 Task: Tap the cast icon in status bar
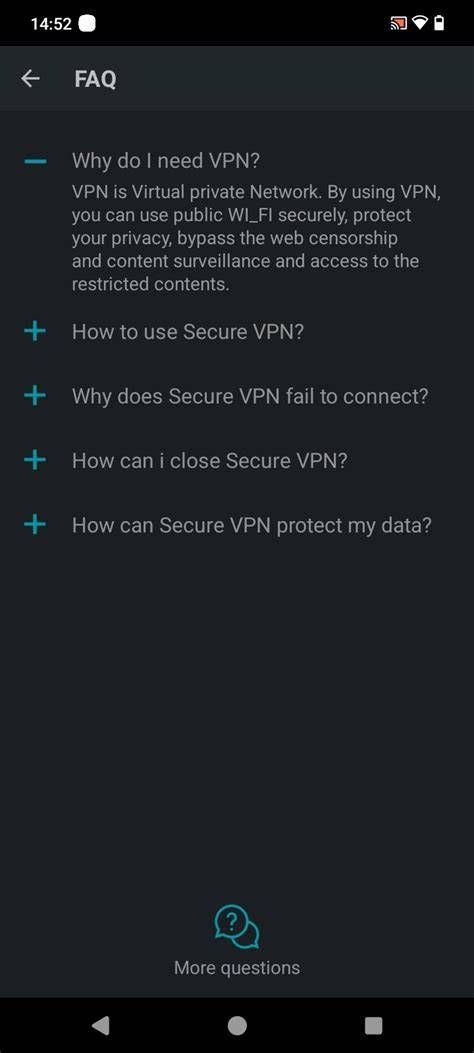398,24
